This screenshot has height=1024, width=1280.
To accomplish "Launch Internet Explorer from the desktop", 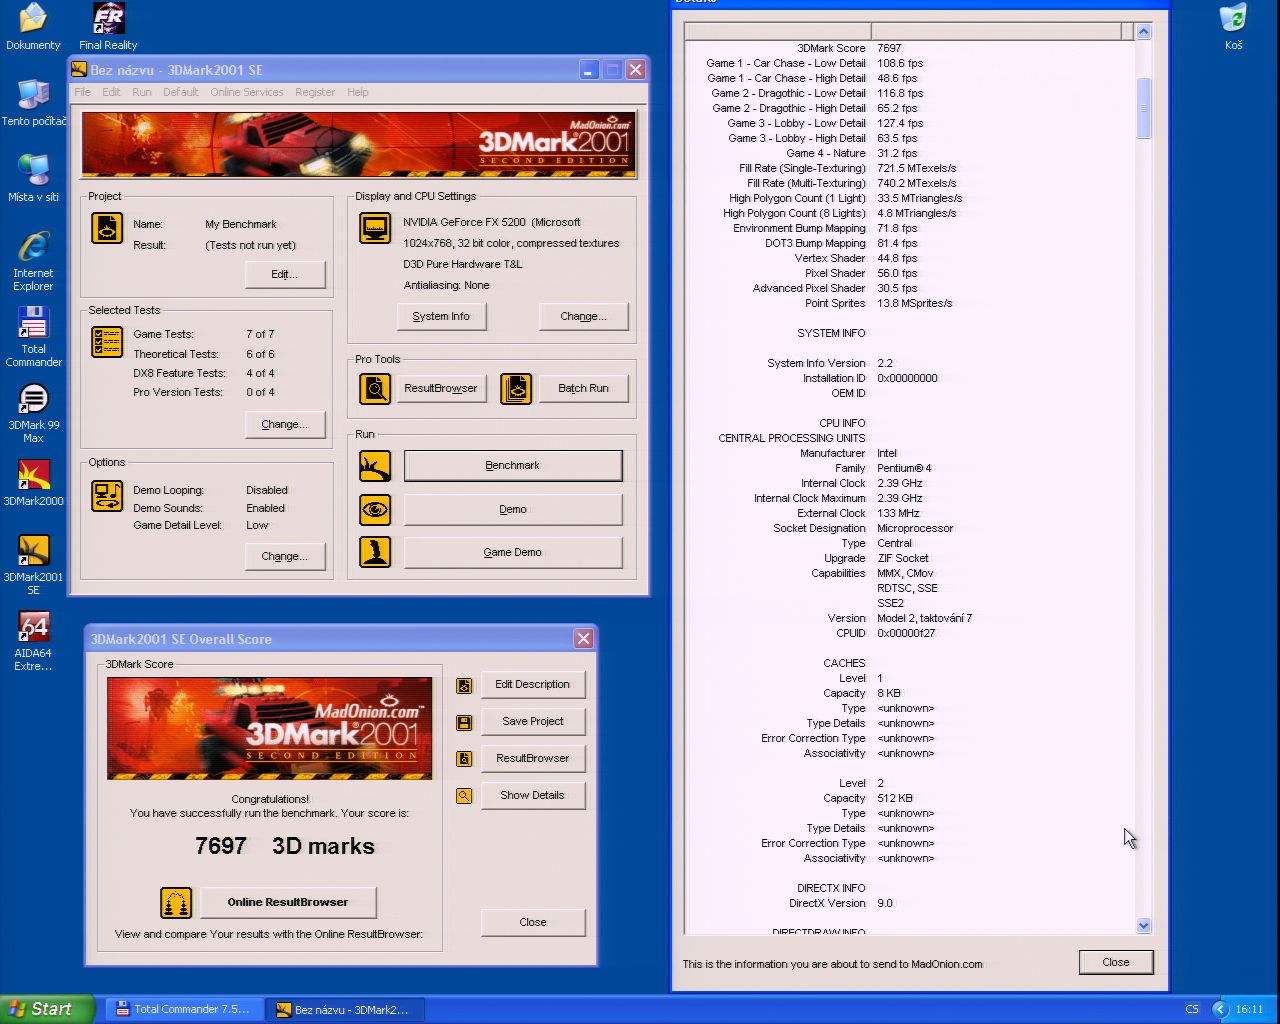I will (33, 260).
